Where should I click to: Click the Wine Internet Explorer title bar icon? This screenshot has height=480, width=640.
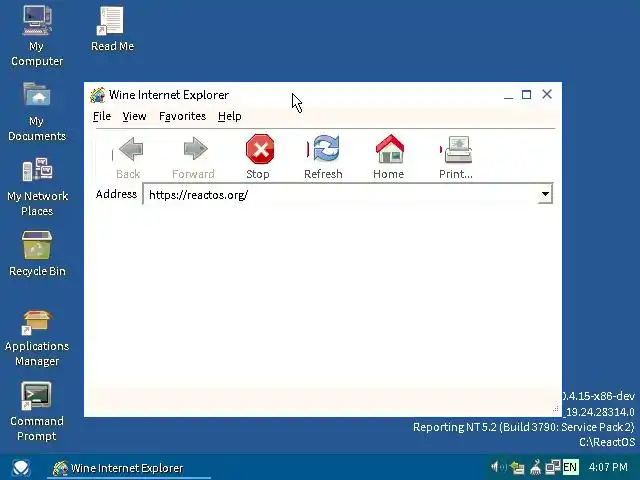pyautogui.click(x=98, y=95)
